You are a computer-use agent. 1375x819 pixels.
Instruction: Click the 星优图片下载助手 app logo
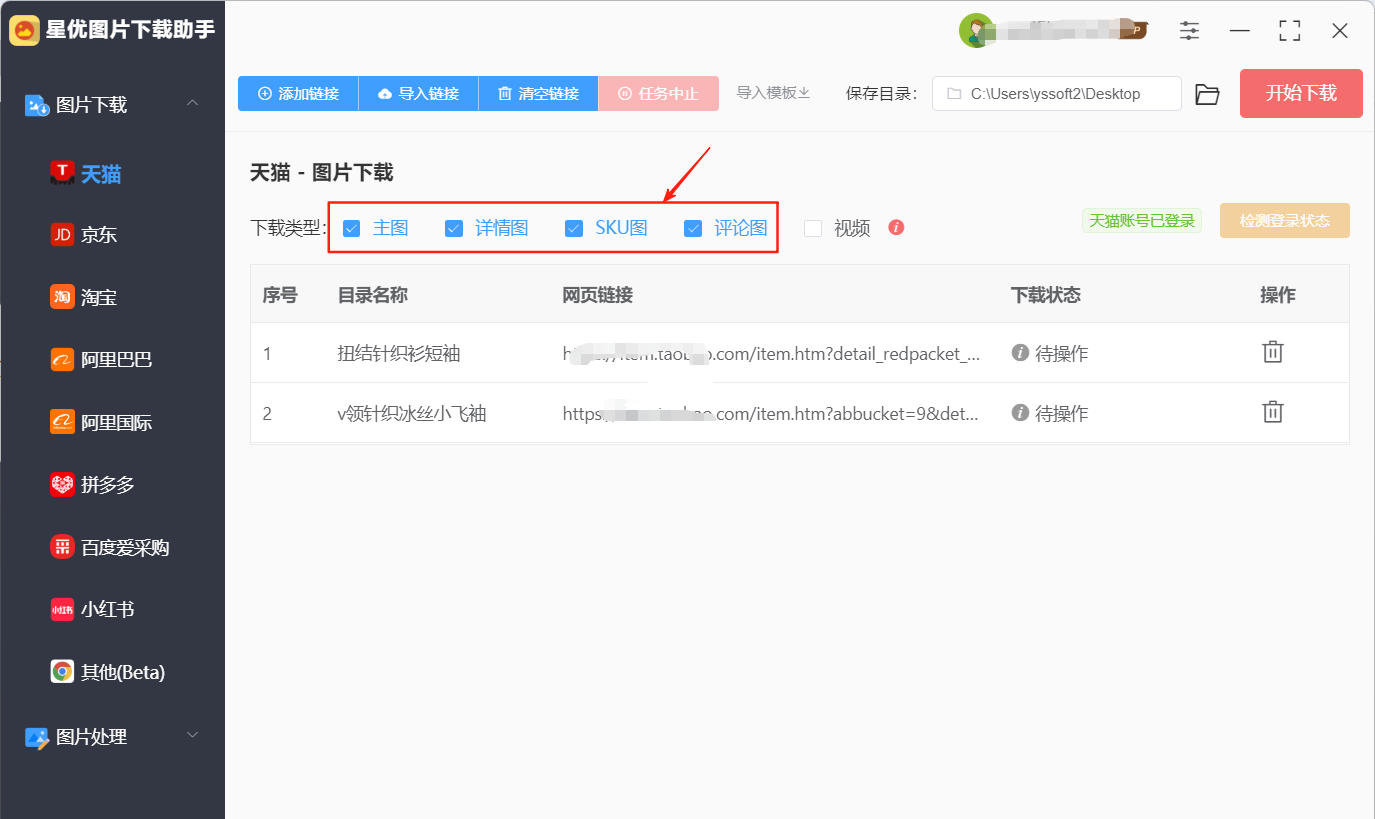pos(25,30)
